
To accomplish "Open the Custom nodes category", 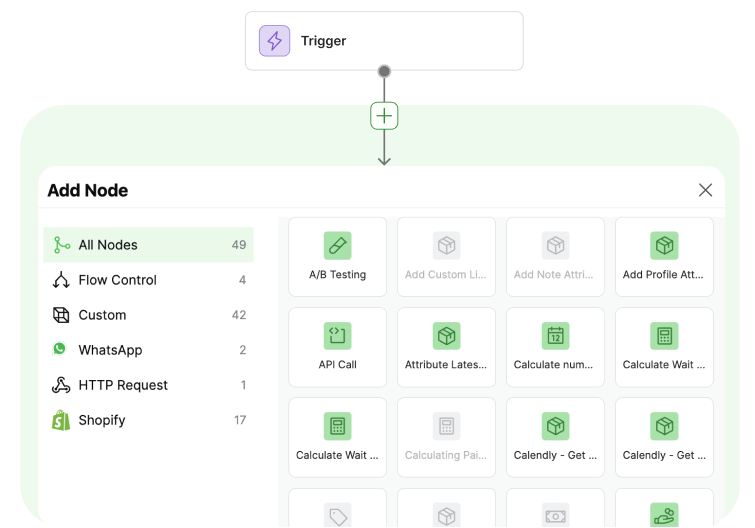I will 148,315.
